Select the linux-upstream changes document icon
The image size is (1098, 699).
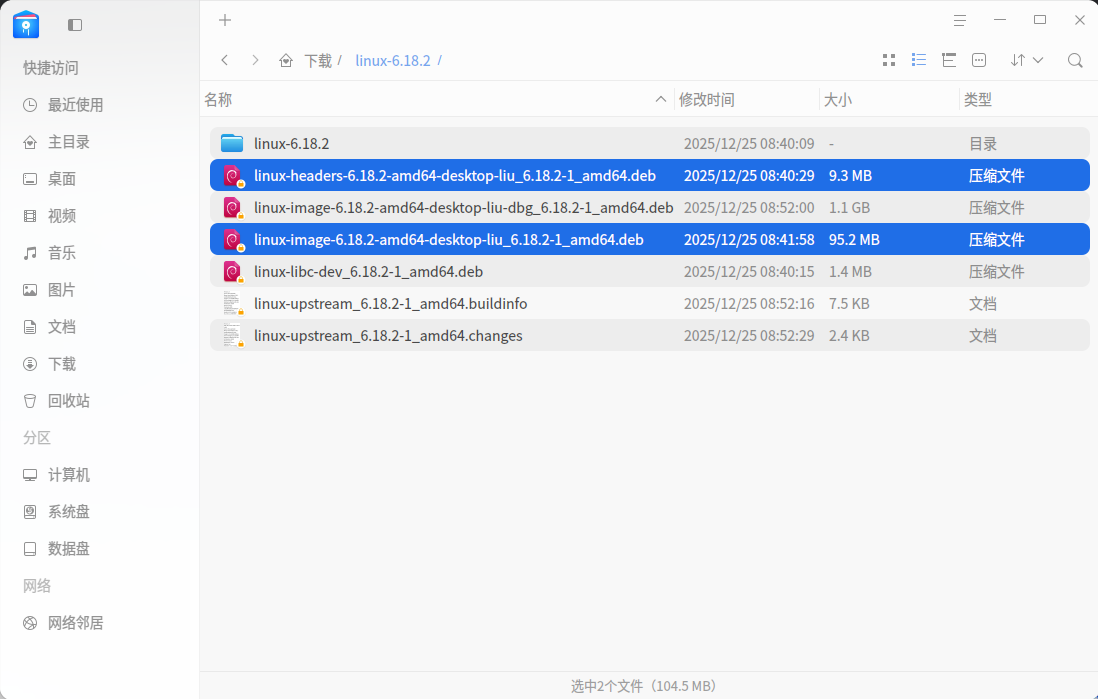coord(232,336)
